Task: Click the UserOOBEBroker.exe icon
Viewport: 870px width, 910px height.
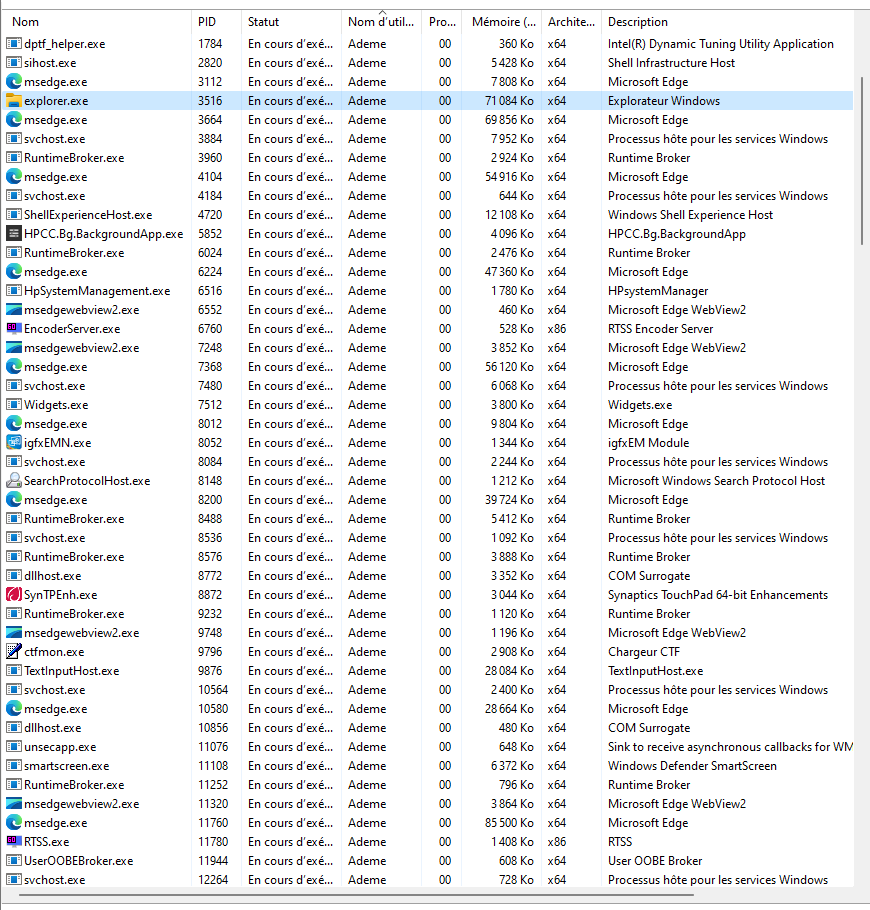Action: (13, 861)
